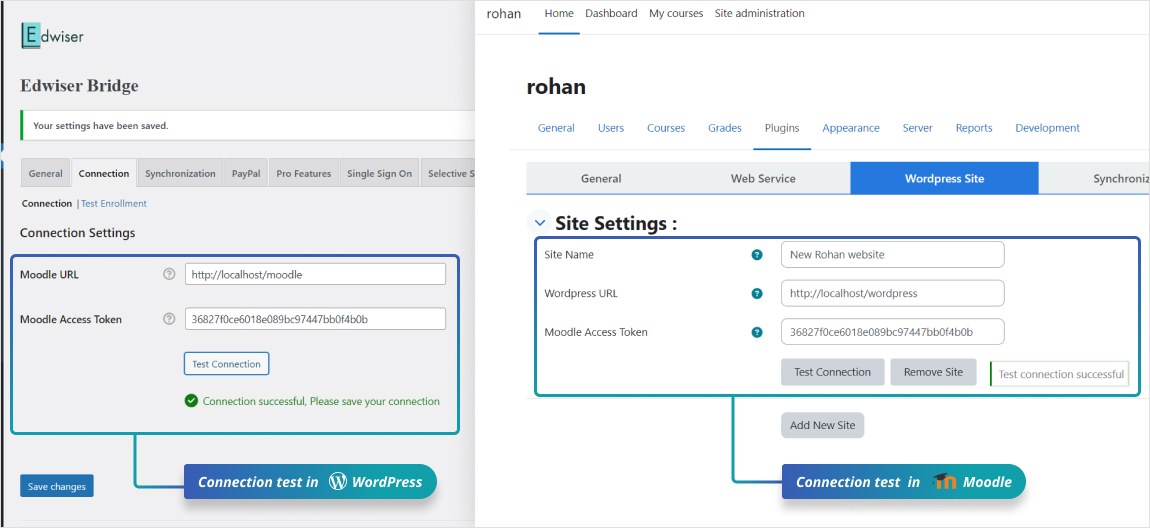Screen dimensions: 1150x528
Task: Click help icon next to Site Name
Action: [x=757, y=254]
